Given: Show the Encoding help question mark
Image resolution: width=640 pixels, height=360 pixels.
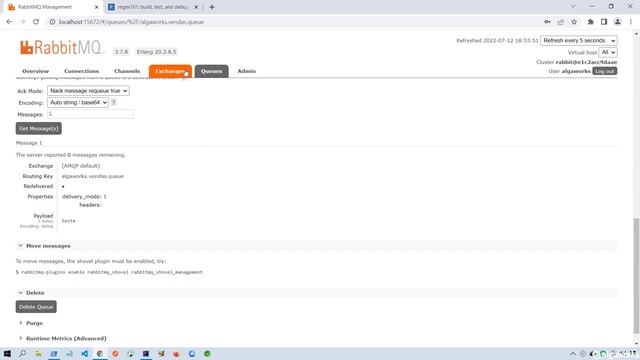Looking at the screenshot, I should (114, 102).
